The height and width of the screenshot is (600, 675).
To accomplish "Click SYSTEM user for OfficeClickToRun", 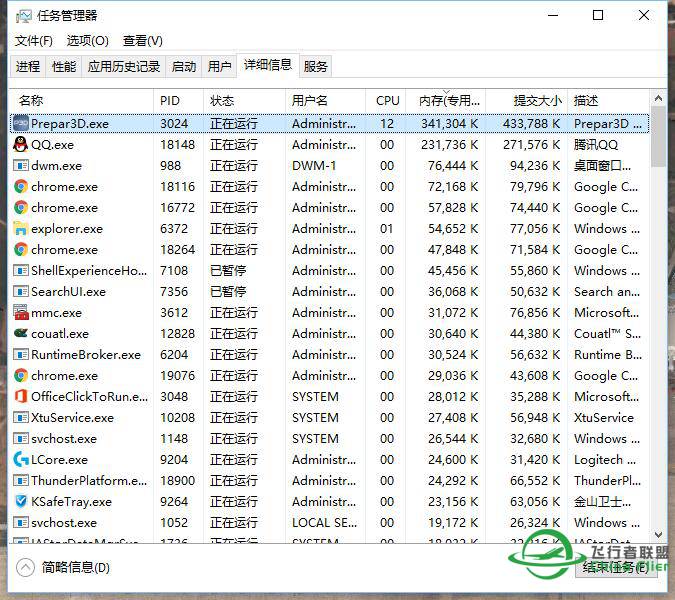I will [x=315, y=396].
